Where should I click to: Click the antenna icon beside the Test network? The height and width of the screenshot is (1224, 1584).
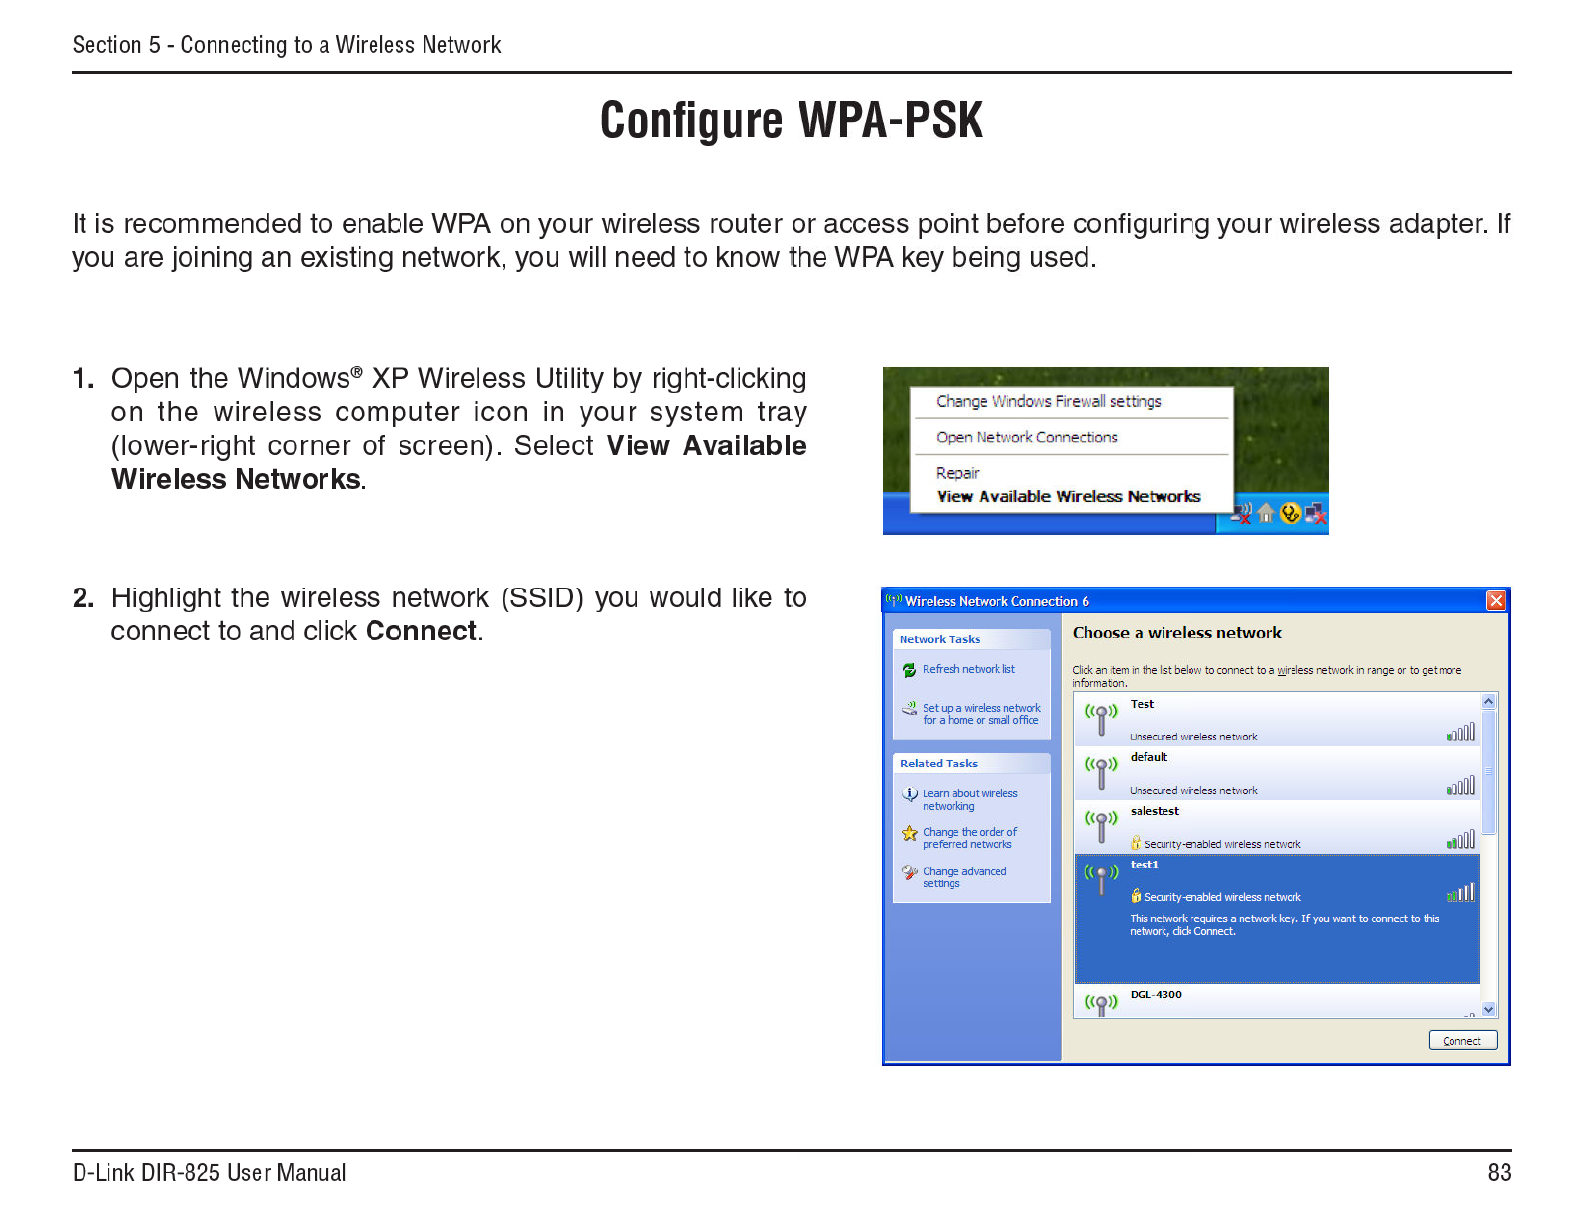(1101, 719)
